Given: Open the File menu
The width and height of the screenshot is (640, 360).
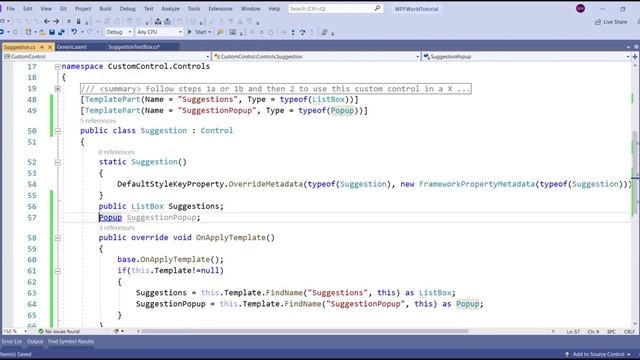Looking at the screenshot, I should click(11, 9).
